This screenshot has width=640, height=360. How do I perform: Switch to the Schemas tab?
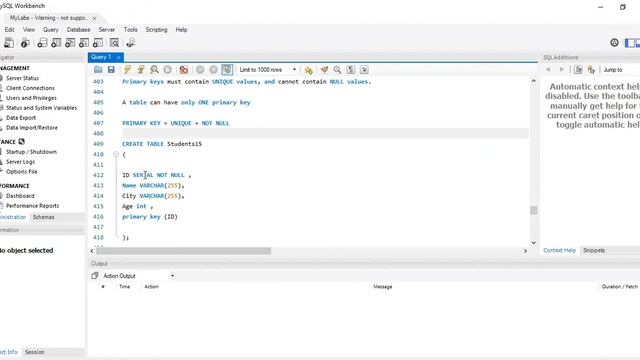point(44,217)
